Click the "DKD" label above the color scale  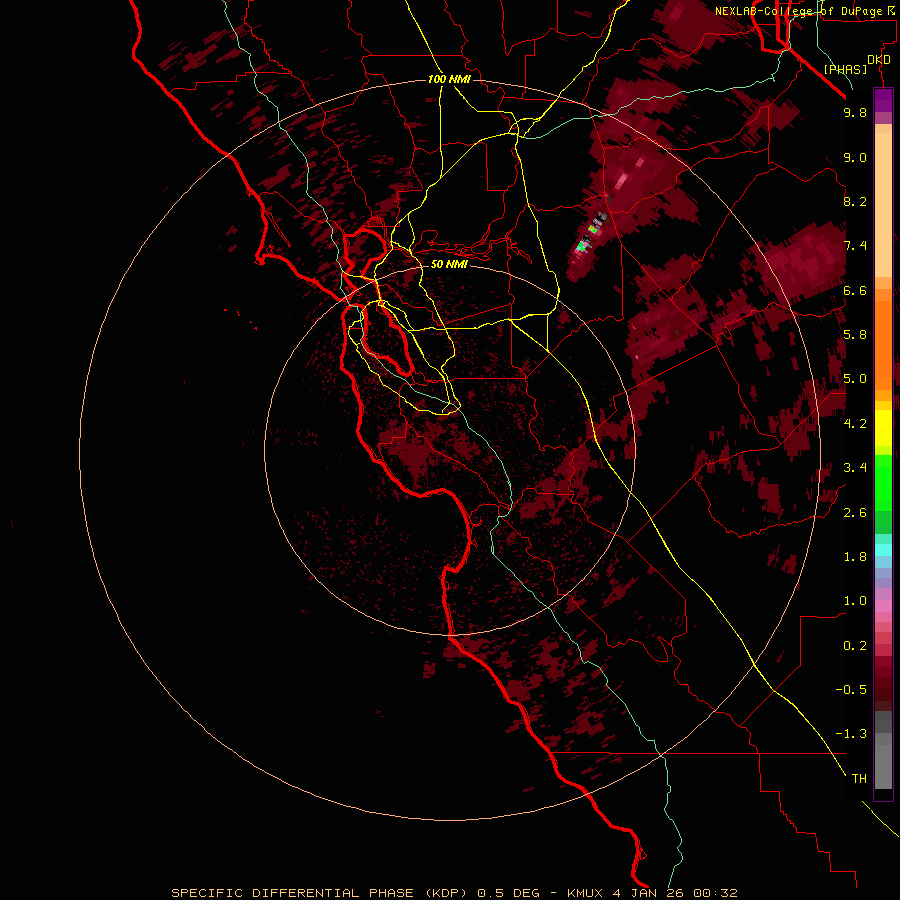(879, 60)
